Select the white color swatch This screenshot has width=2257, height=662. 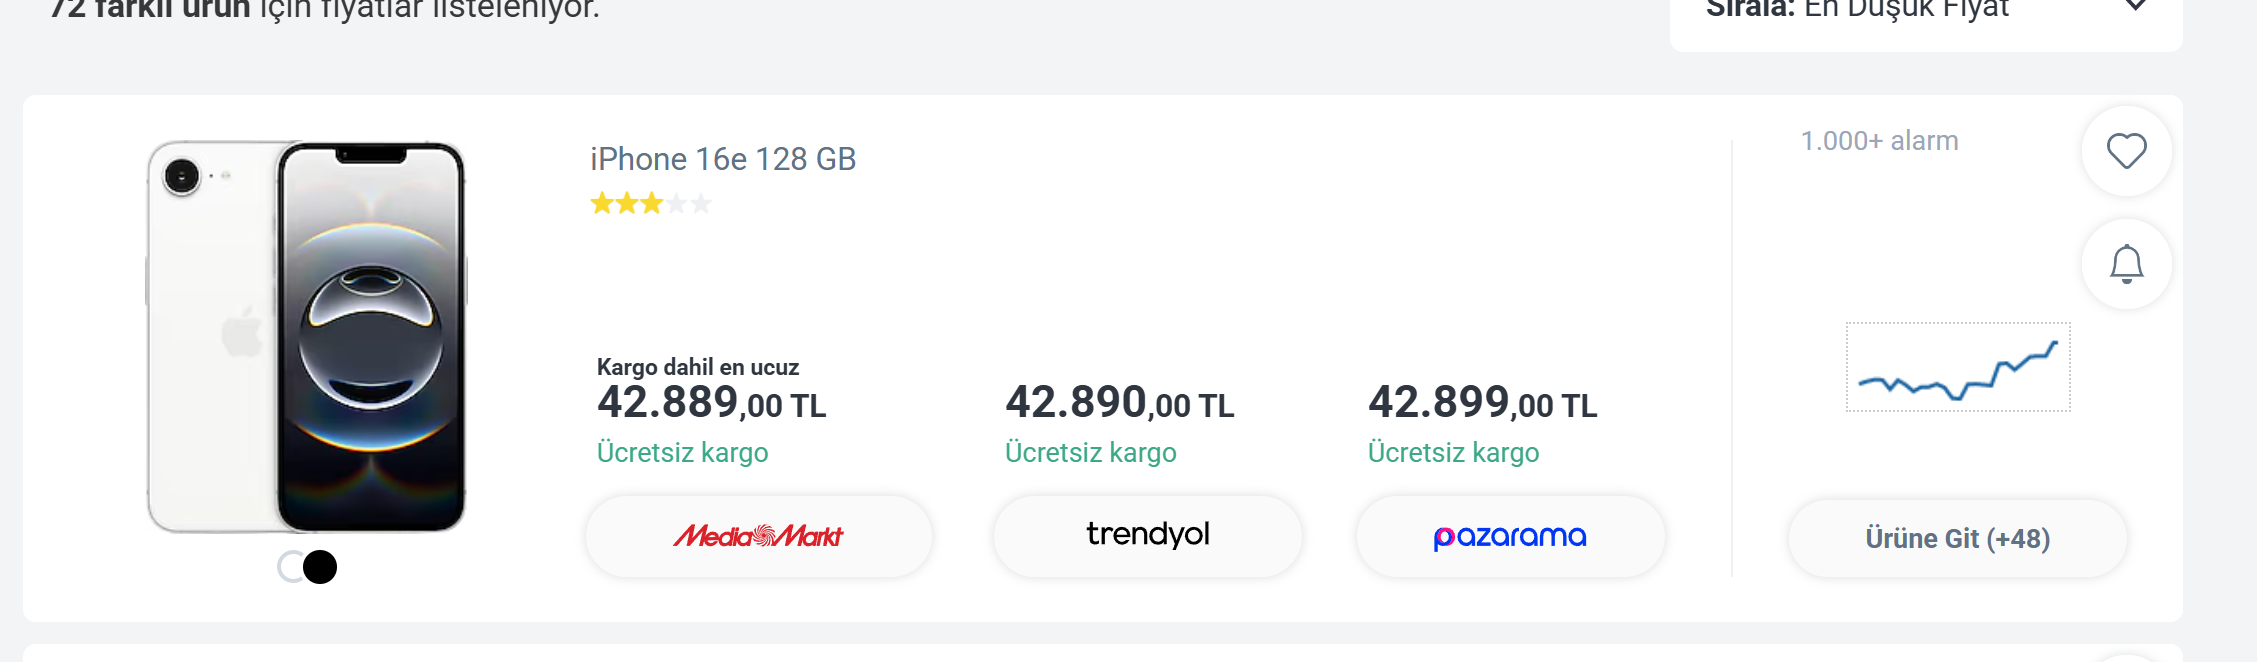tap(290, 567)
